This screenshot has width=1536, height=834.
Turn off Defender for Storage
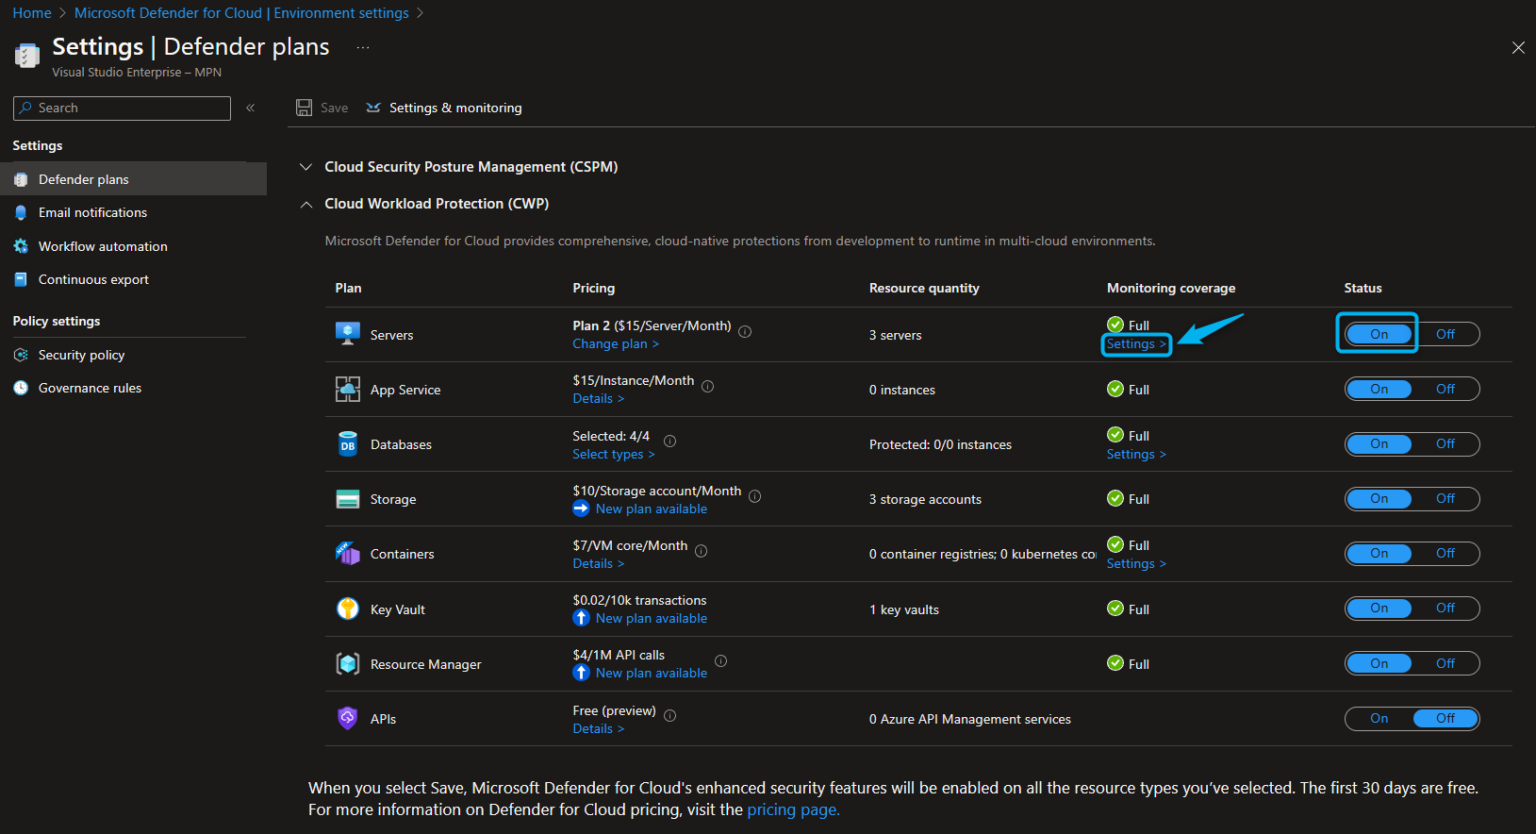click(1445, 498)
